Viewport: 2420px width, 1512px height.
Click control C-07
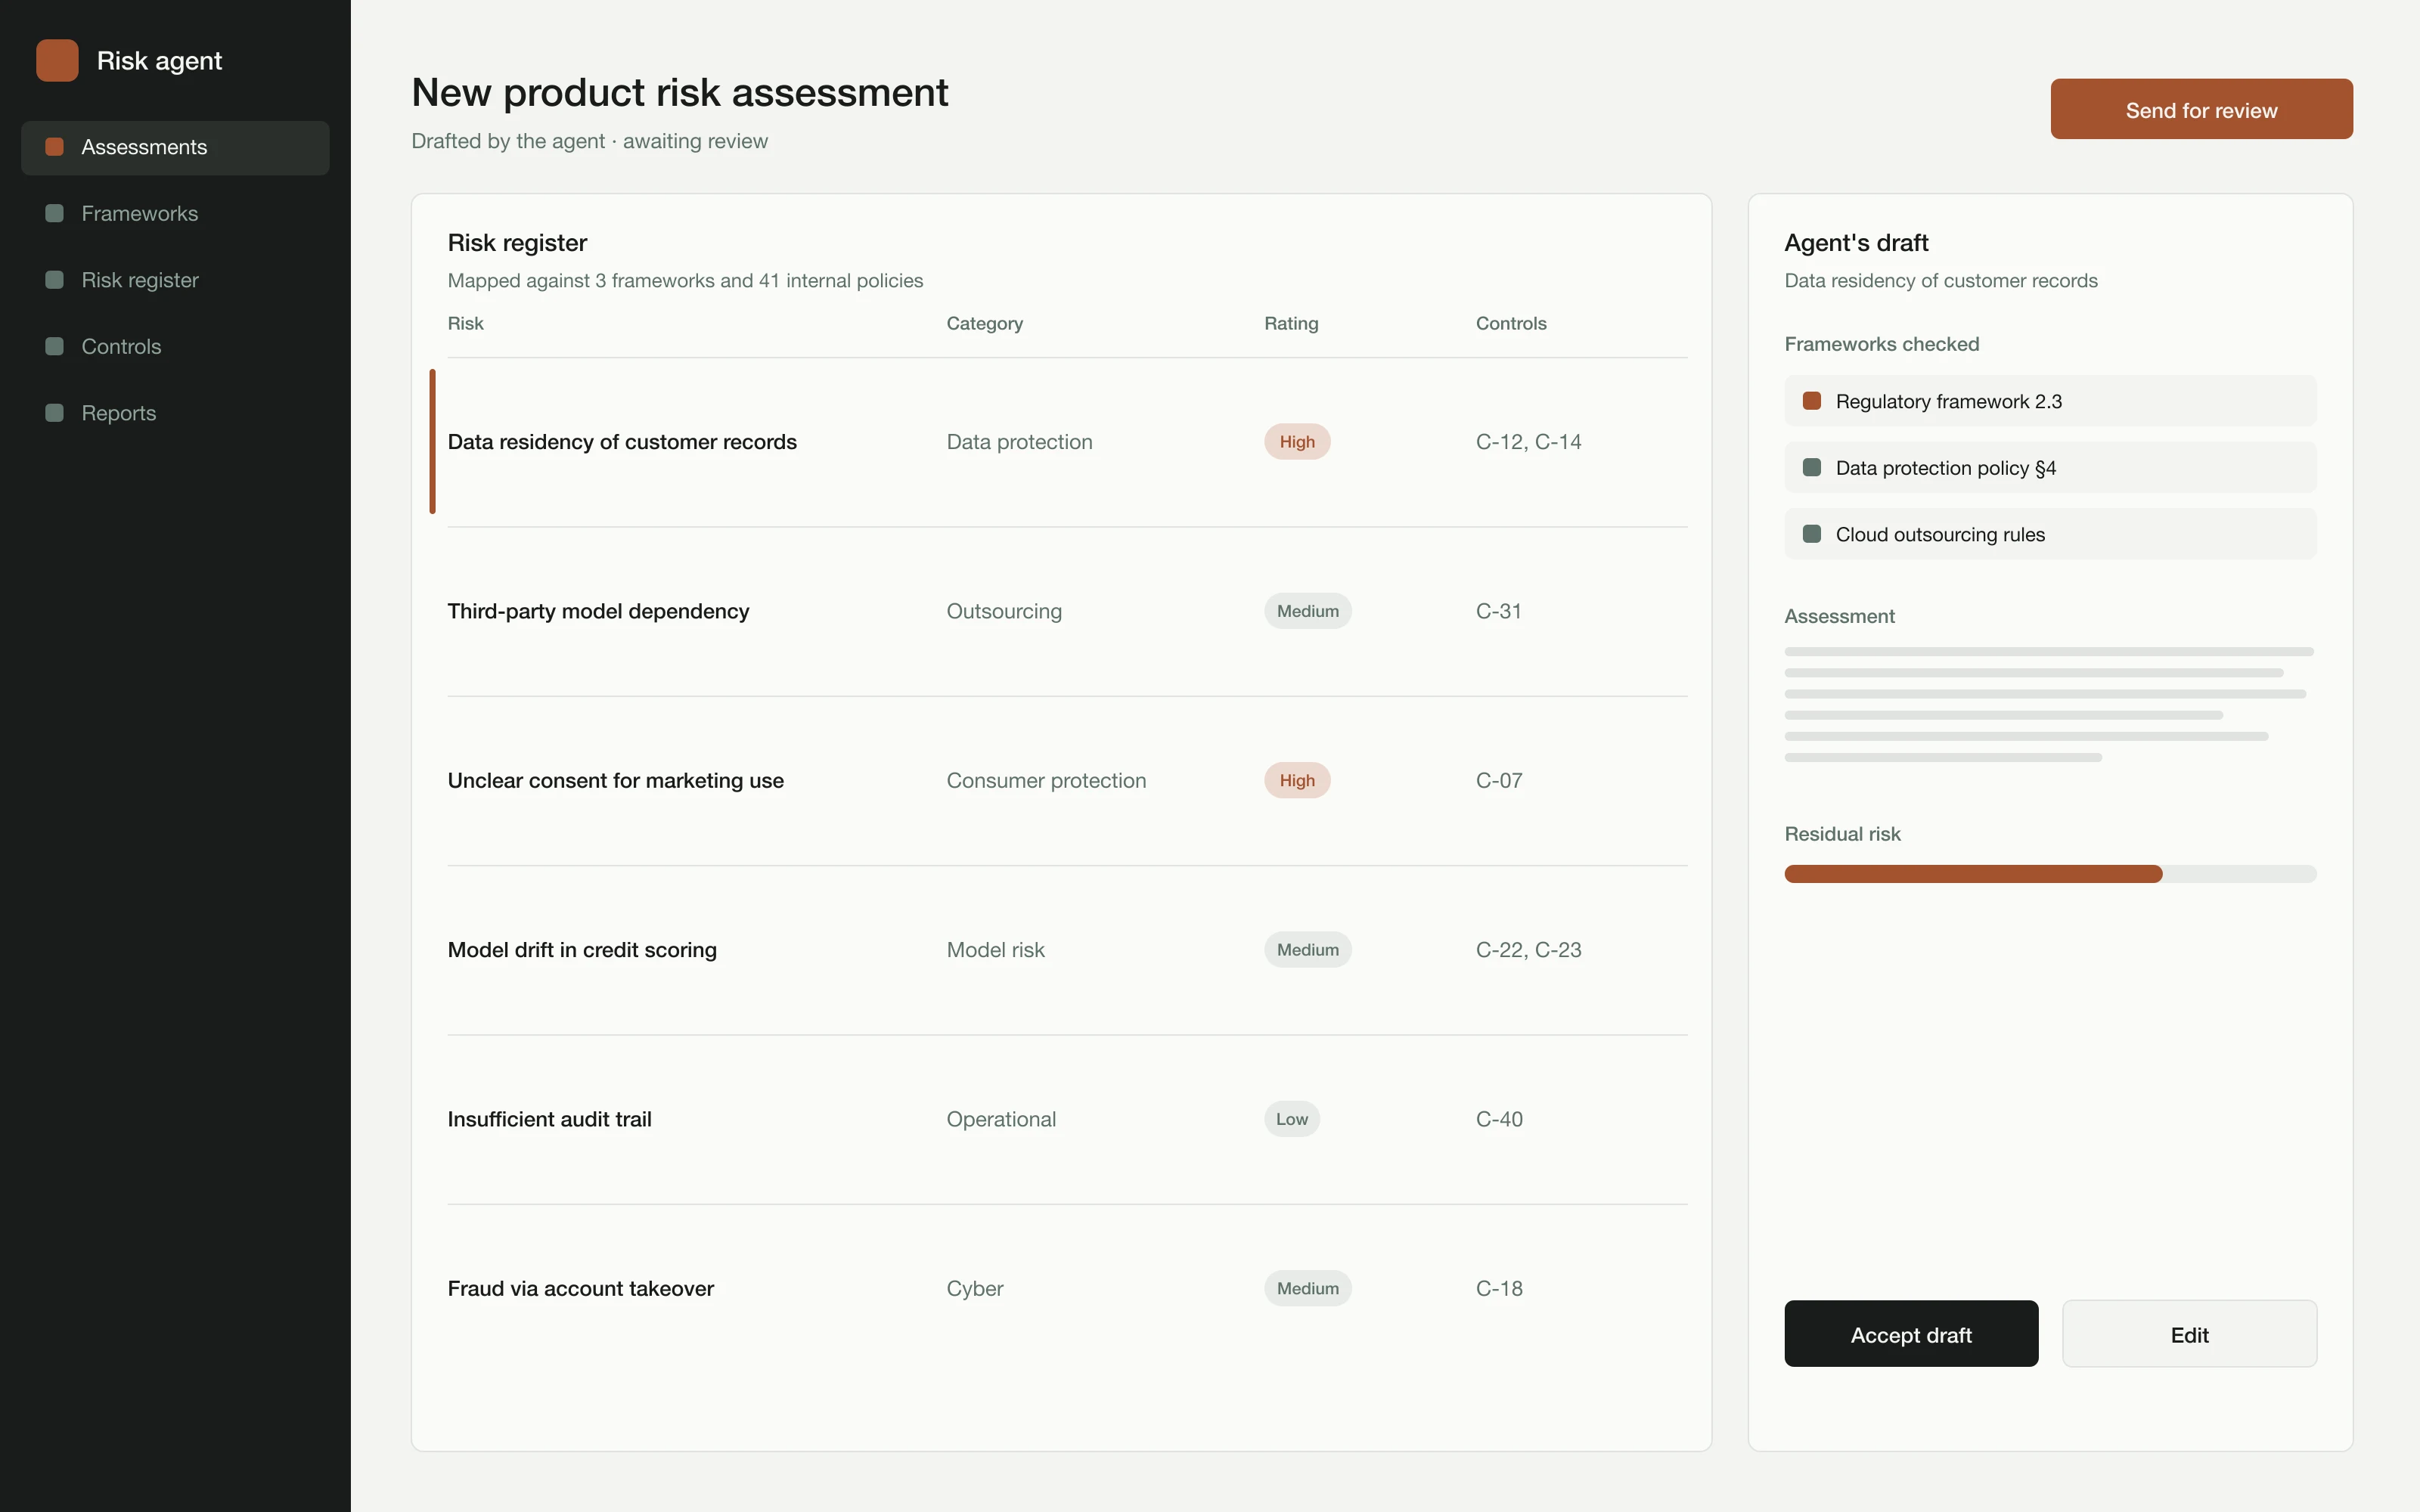tap(1499, 781)
